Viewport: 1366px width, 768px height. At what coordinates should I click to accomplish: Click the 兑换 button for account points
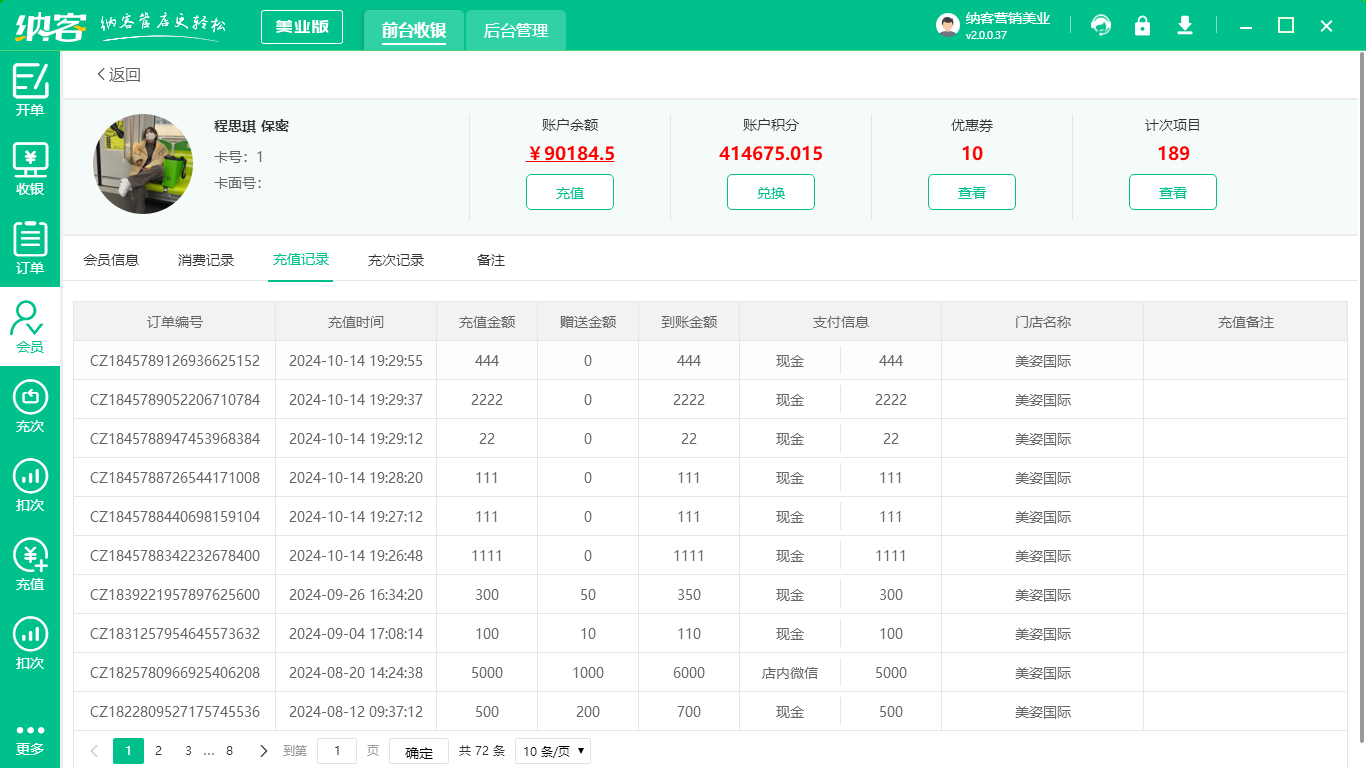[x=770, y=191]
